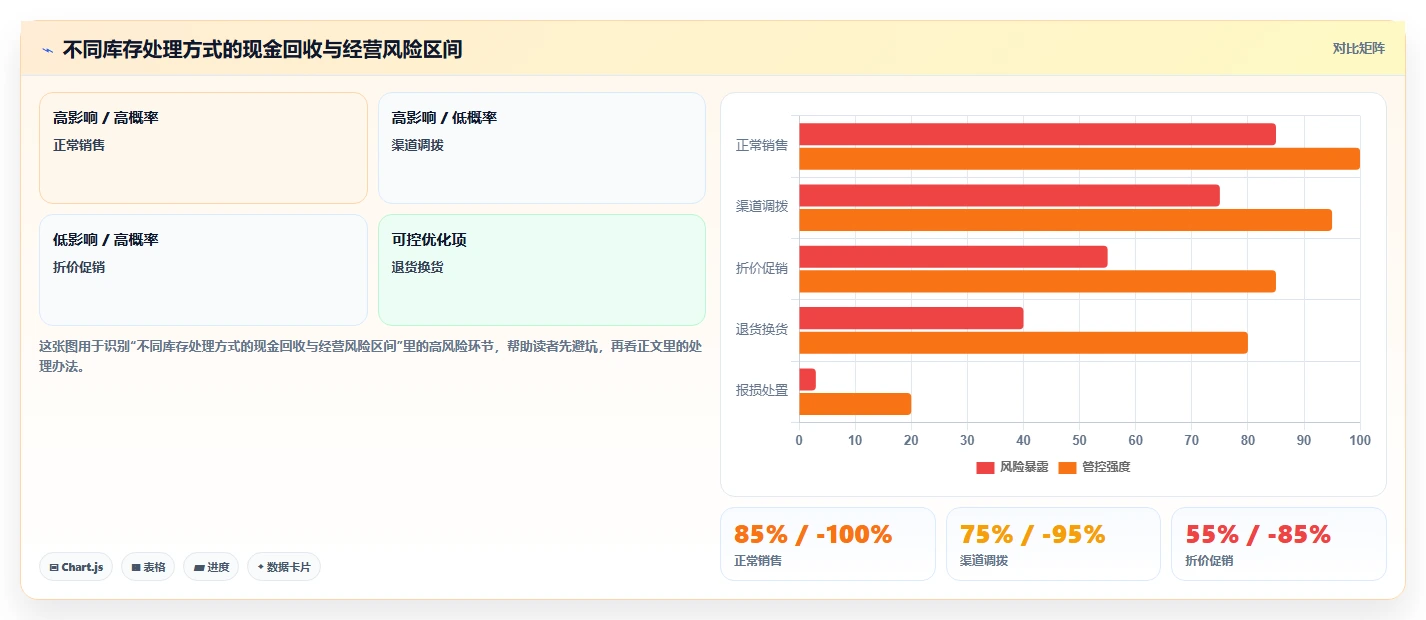Screen dimensions: 1426x620
Task: Open the 高影响 / 高概率 matrix card
Action: click(x=203, y=148)
